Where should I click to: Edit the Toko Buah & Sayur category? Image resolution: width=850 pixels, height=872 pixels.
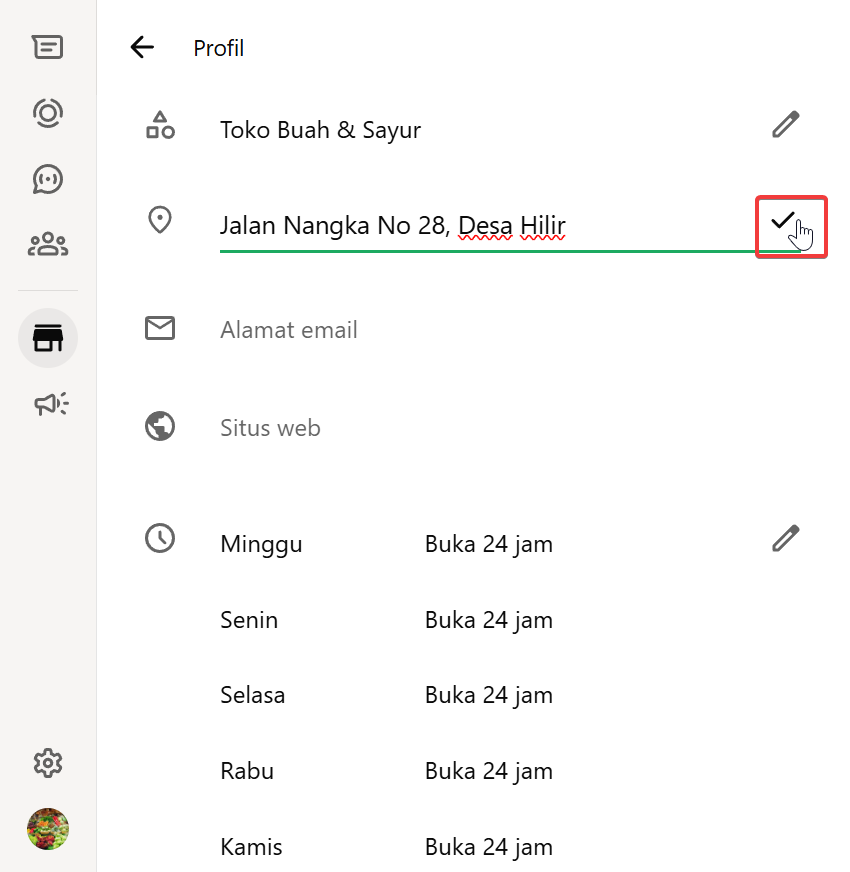pos(785,125)
